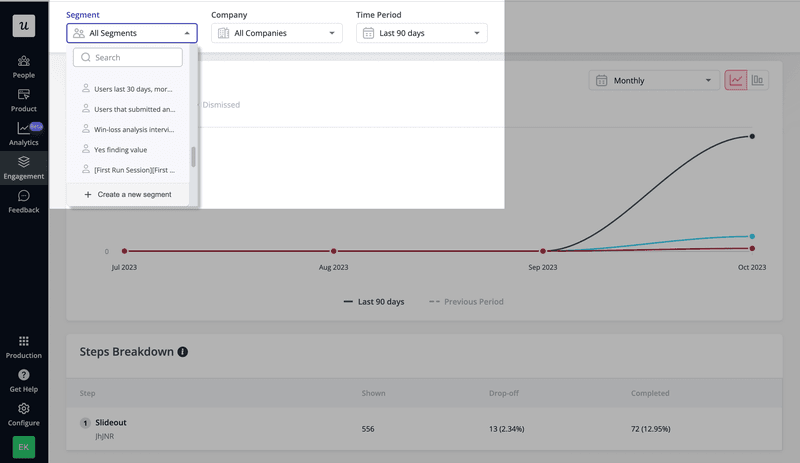Switch the Production environment

(23, 347)
